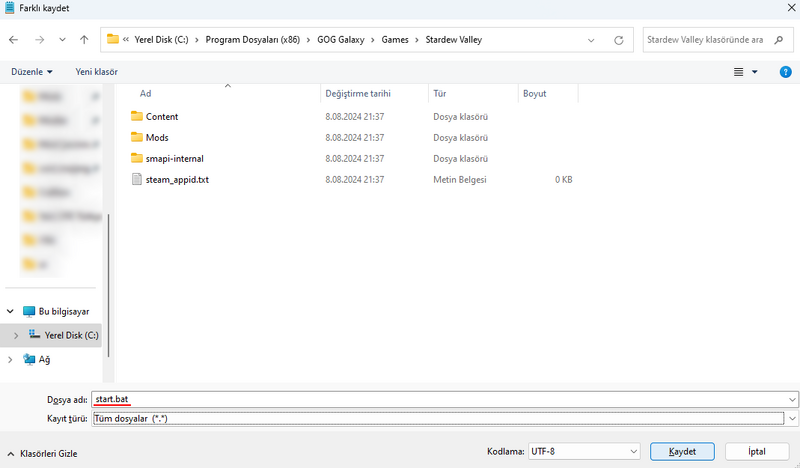This screenshot has width=800, height=468.
Task: Click 8.08.2024 21:37 date of Content
Action: (355, 117)
